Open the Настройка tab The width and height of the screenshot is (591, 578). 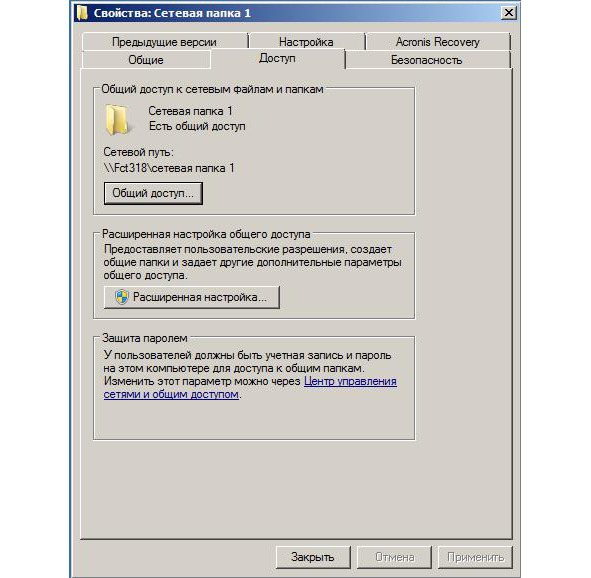[x=306, y=42]
